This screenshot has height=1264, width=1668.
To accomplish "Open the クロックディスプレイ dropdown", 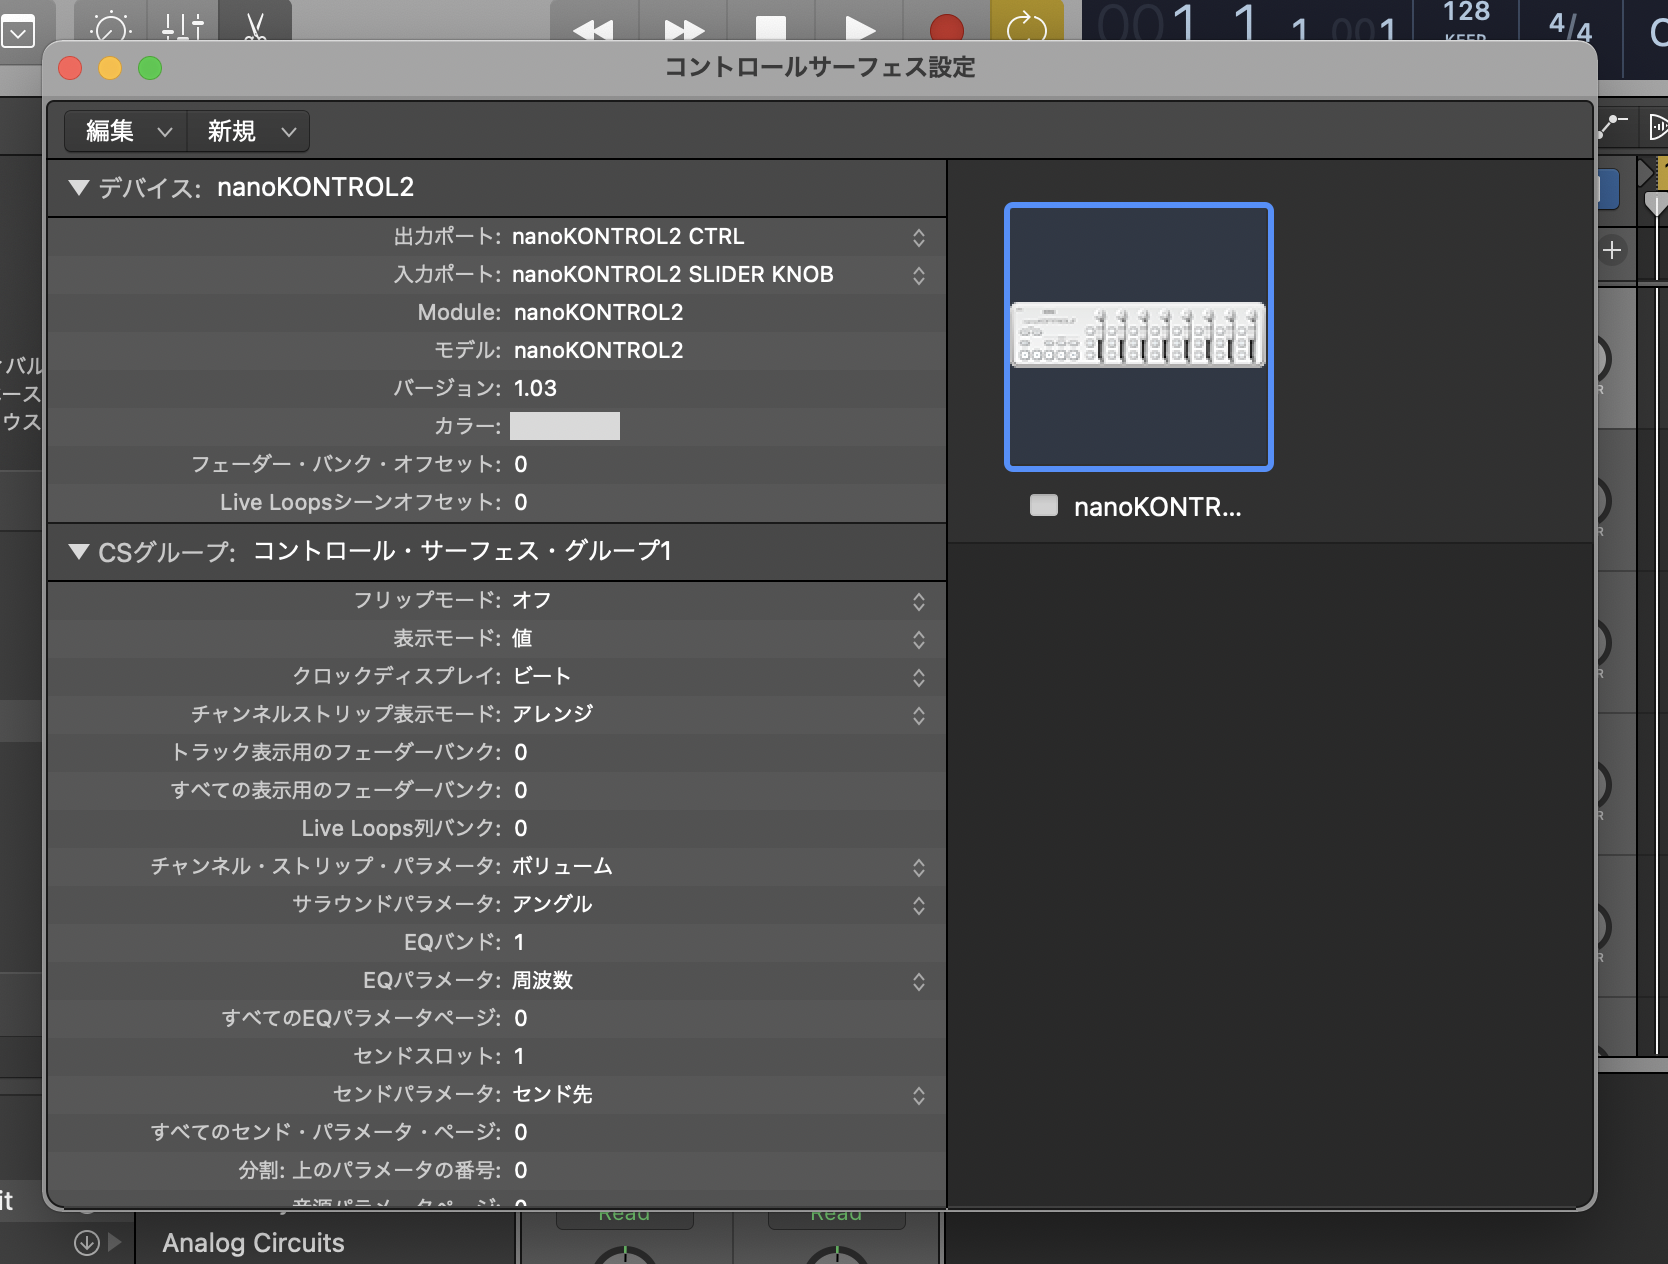I will (918, 677).
